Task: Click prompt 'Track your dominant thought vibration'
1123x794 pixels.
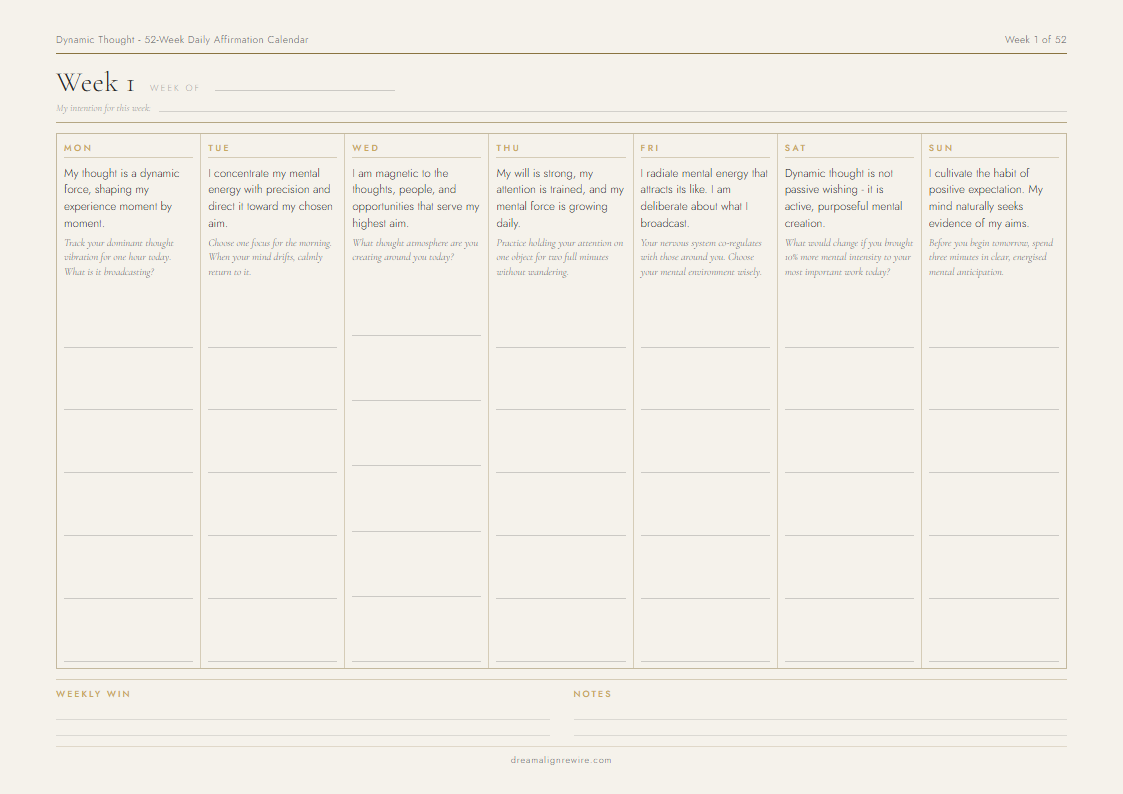Action: point(119,258)
